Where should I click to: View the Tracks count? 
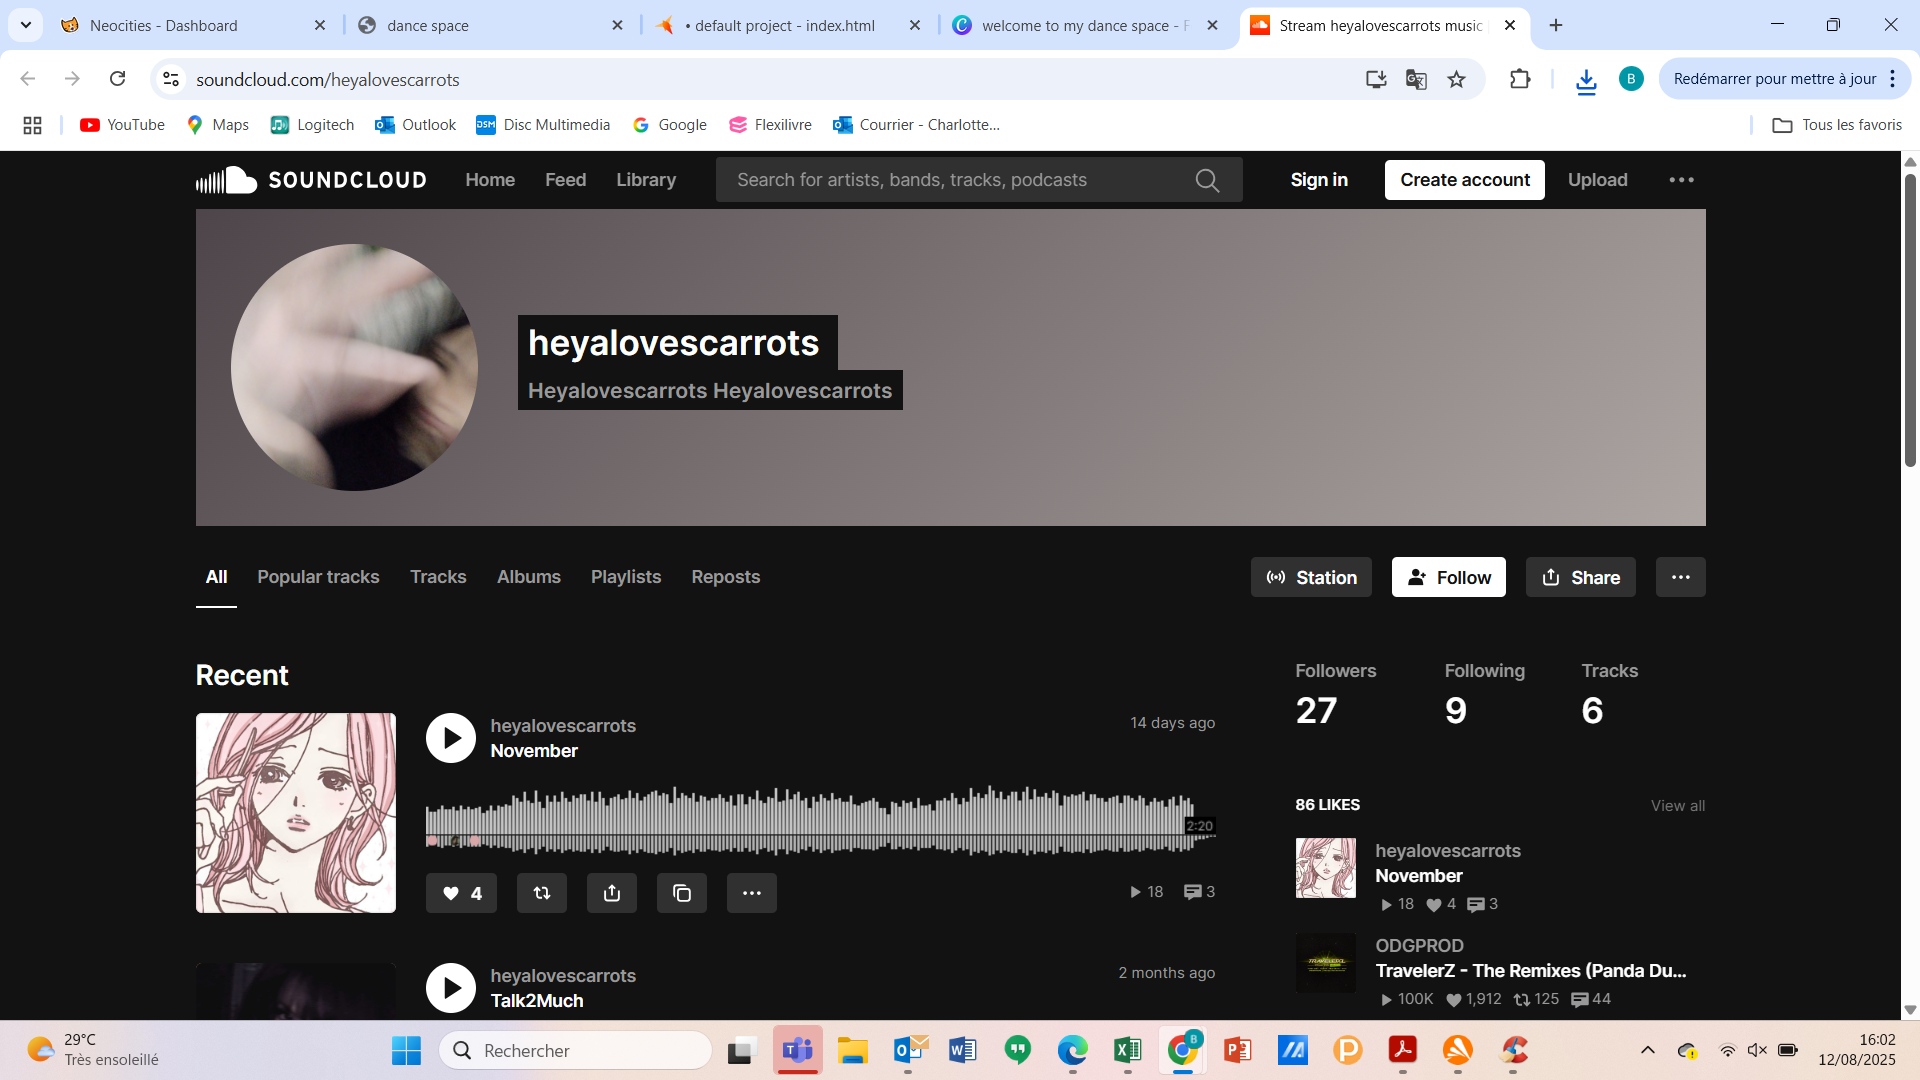click(1609, 695)
